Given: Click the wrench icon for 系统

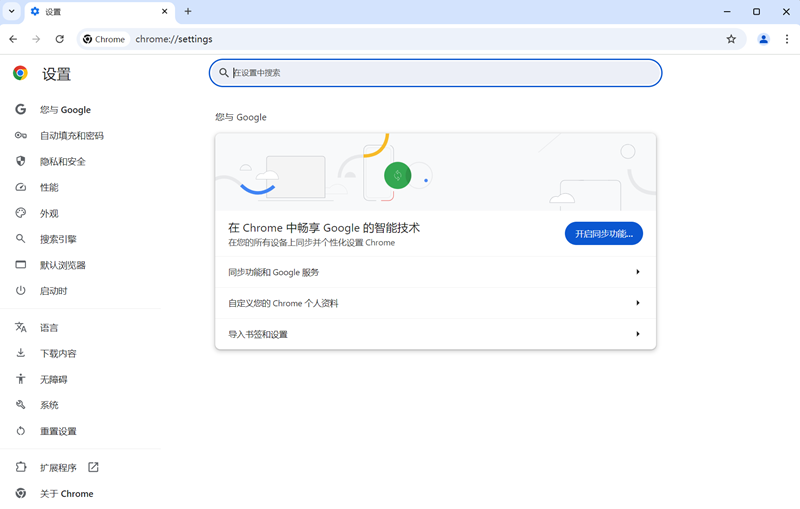Looking at the screenshot, I should coord(20,405).
